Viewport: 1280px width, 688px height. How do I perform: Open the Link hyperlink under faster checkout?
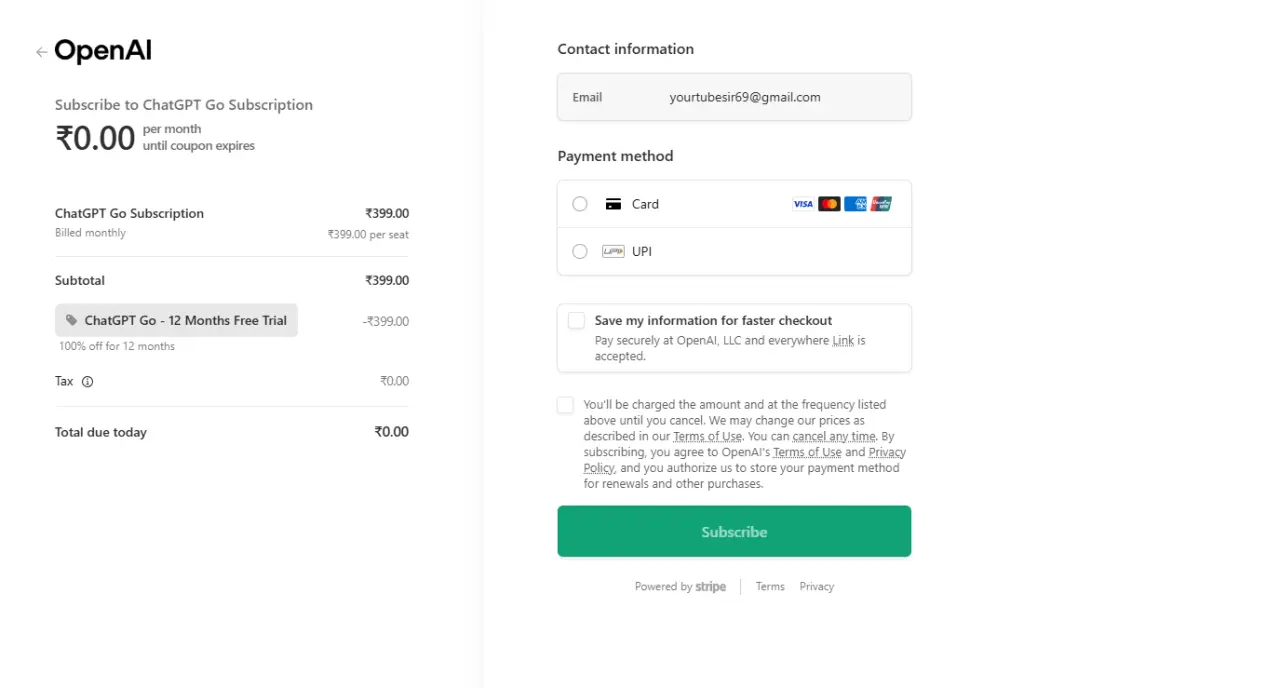pos(843,341)
